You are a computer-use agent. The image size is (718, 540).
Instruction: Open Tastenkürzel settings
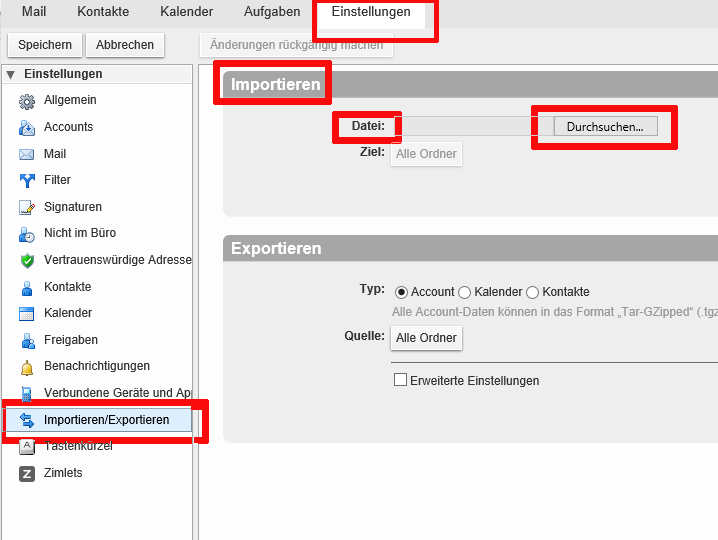click(x=78, y=446)
